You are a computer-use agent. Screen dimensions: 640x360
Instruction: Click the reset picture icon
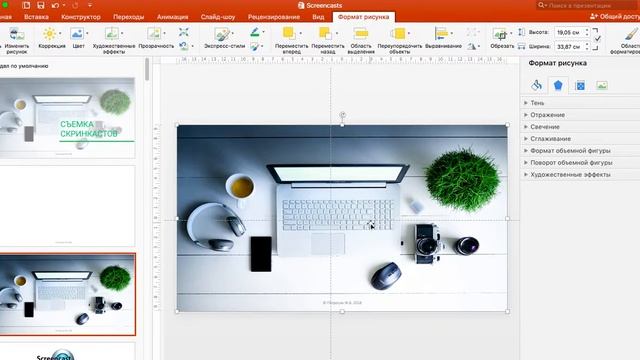(x=184, y=46)
